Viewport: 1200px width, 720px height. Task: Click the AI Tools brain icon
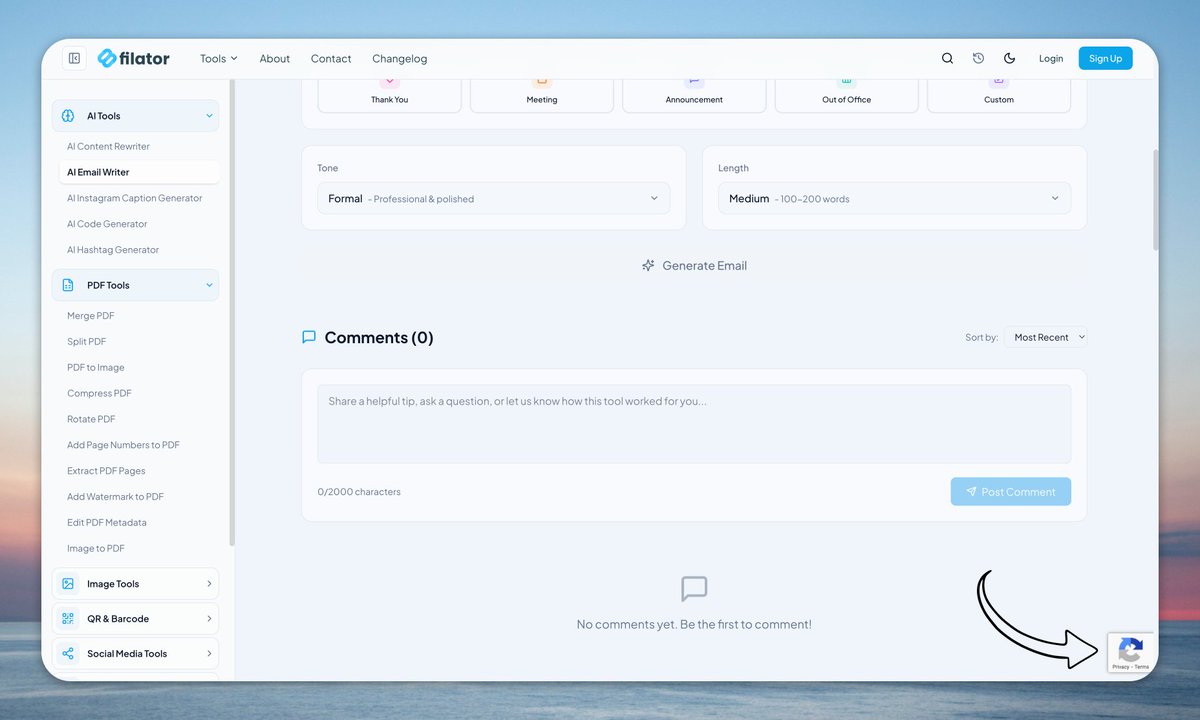[x=68, y=116]
